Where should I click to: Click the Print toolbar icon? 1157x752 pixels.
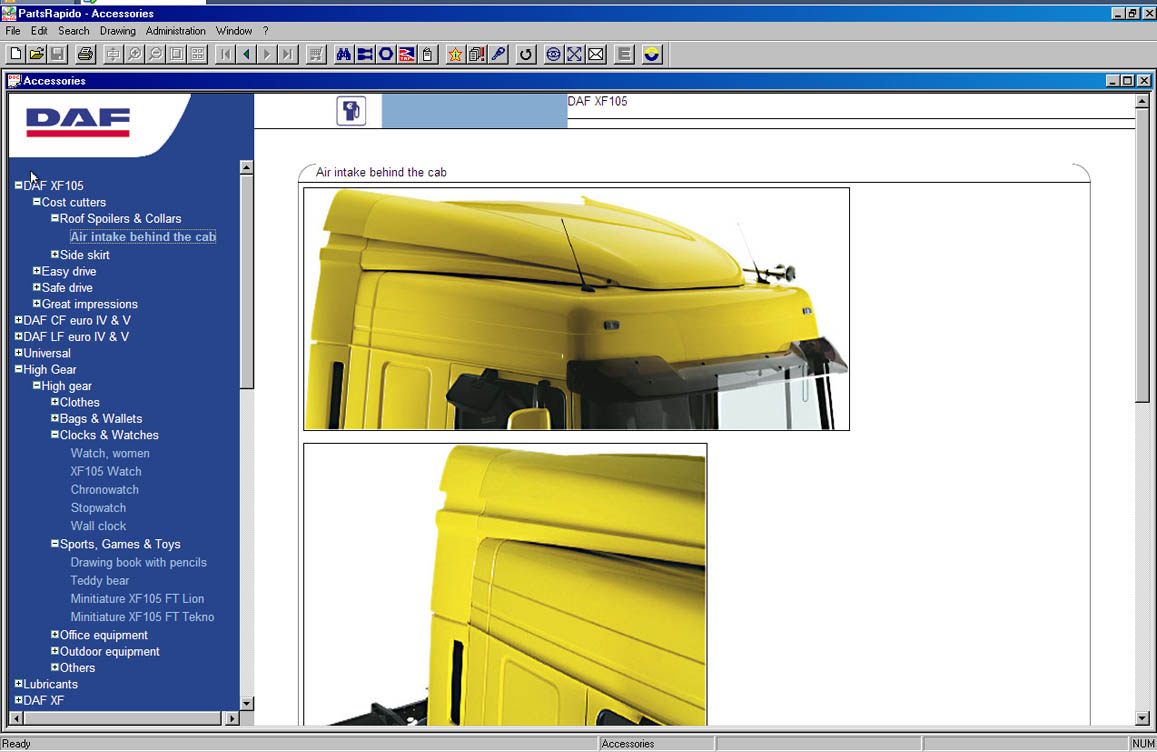coord(85,54)
